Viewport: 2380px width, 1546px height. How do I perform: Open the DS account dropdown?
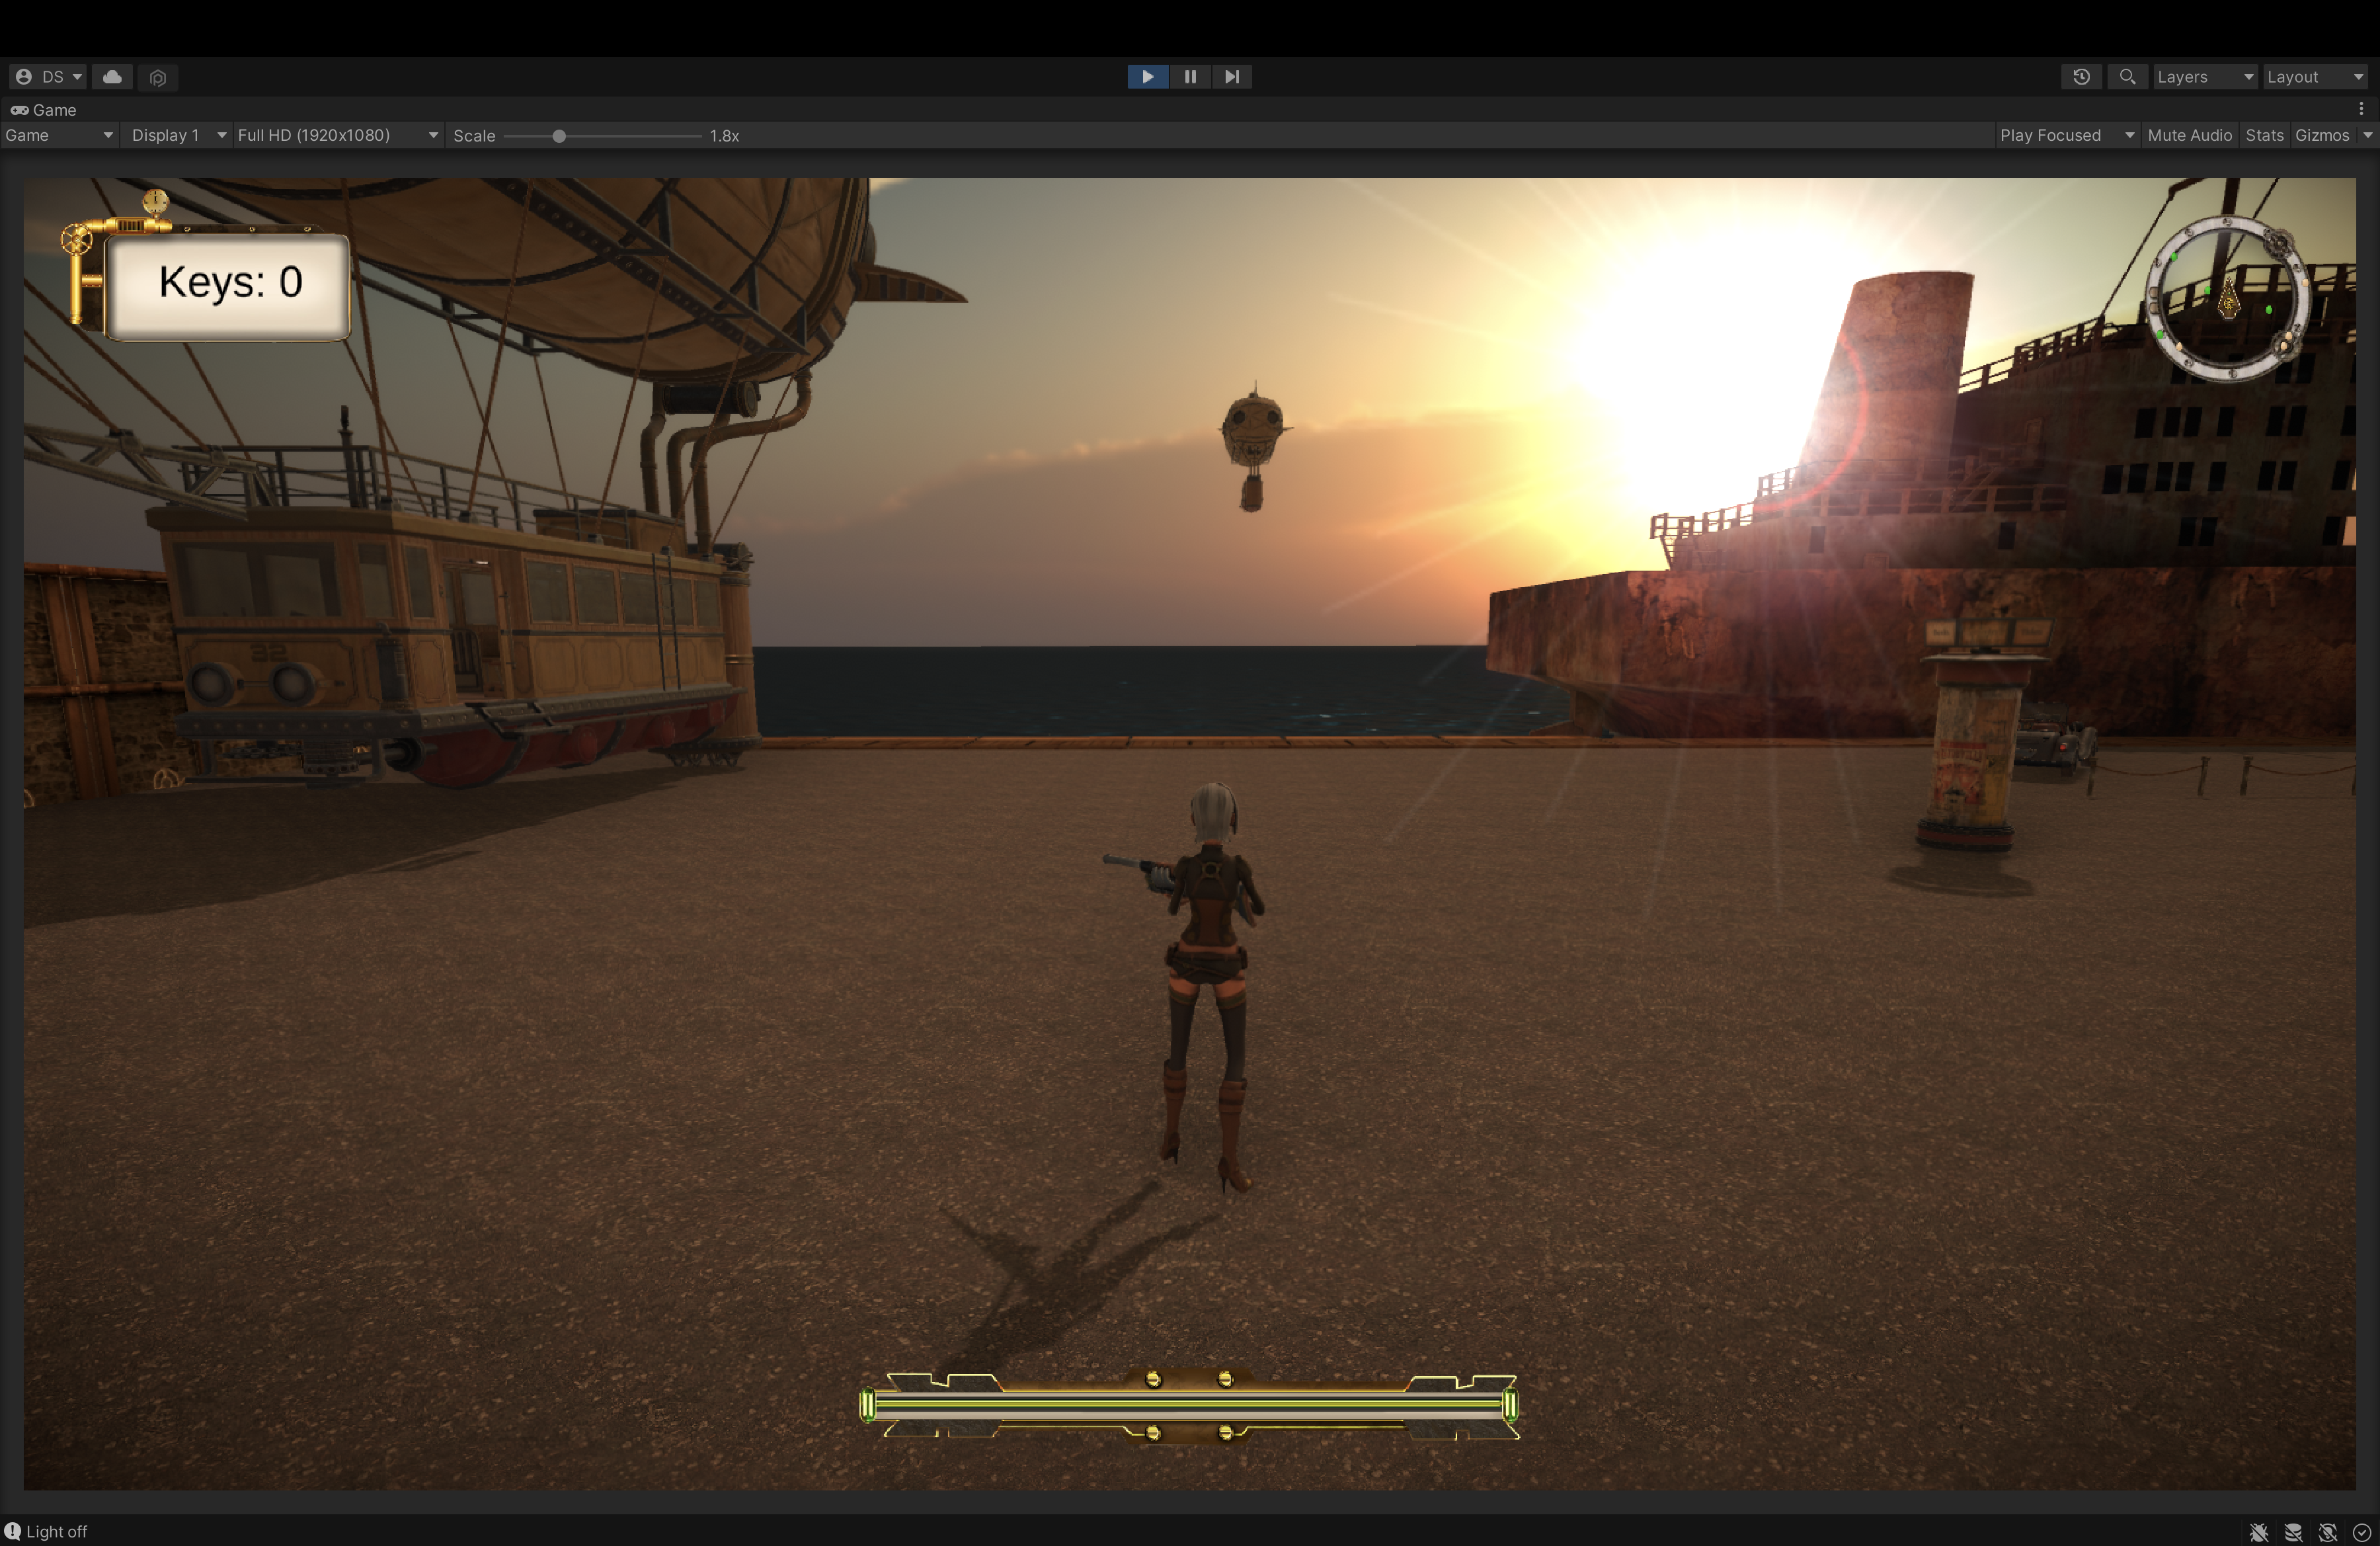coord(49,77)
